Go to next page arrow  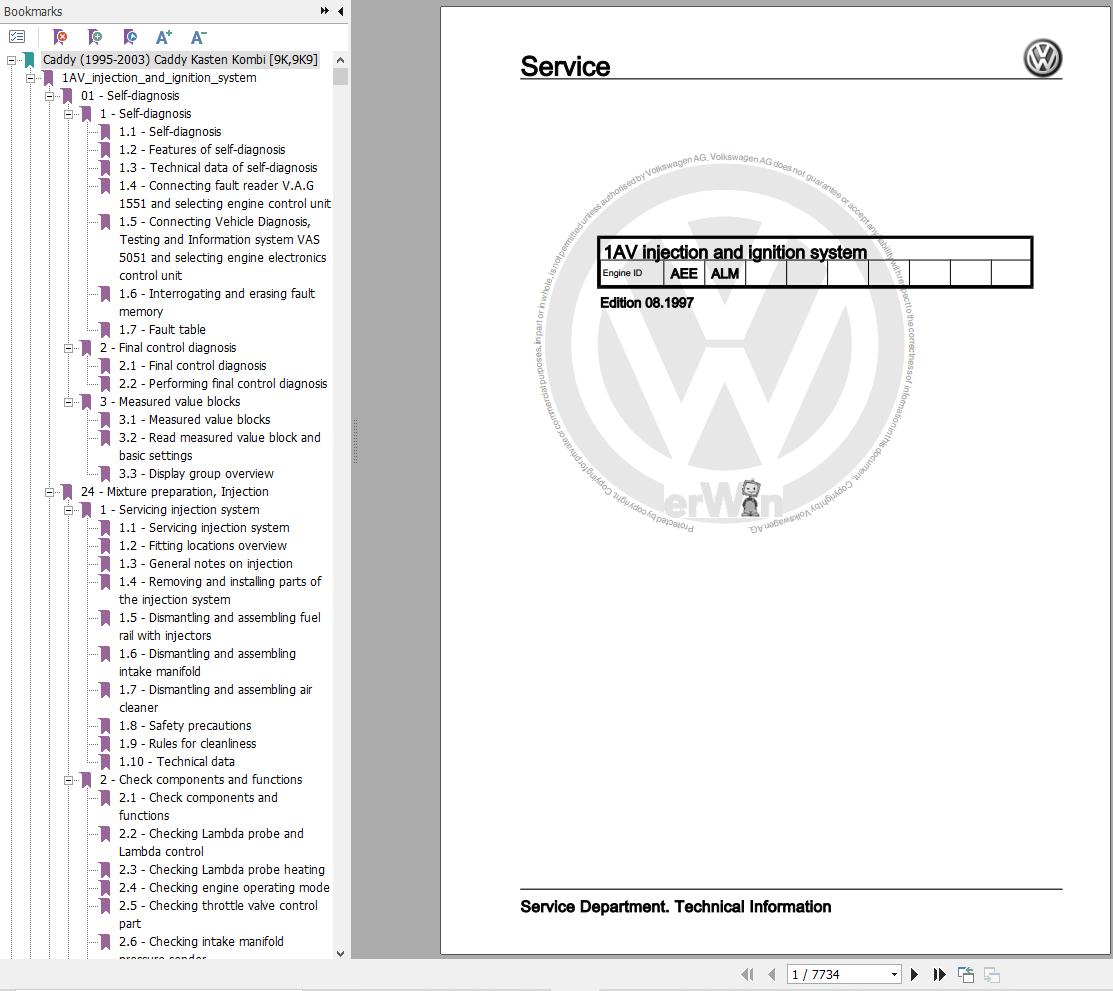click(x=914, y=975)
